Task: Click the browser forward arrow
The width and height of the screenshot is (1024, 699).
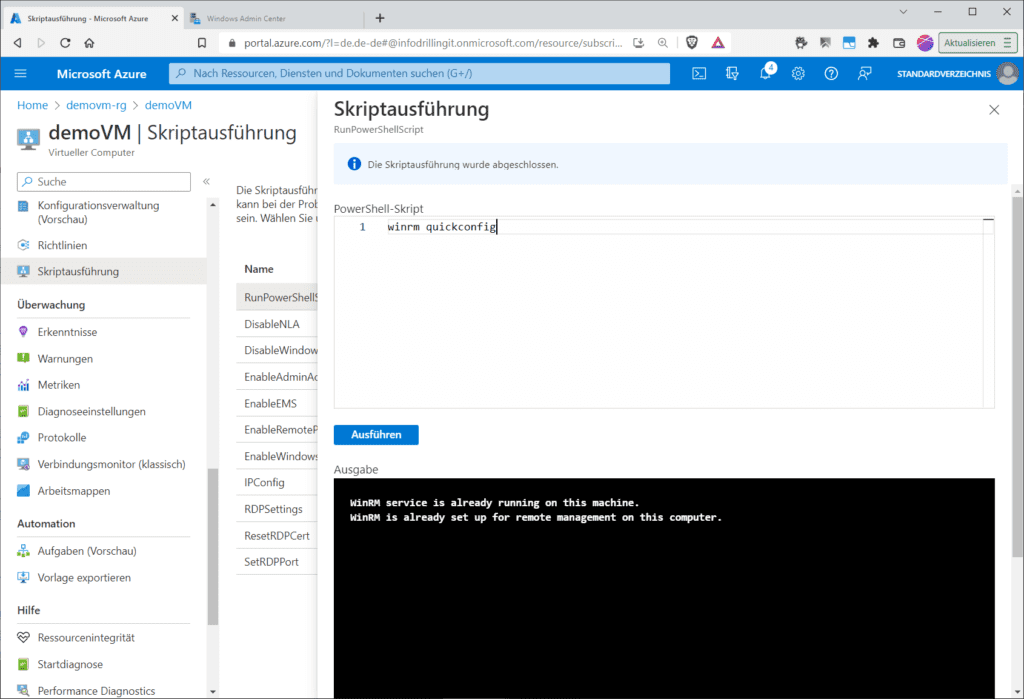Action: (41, 43)
